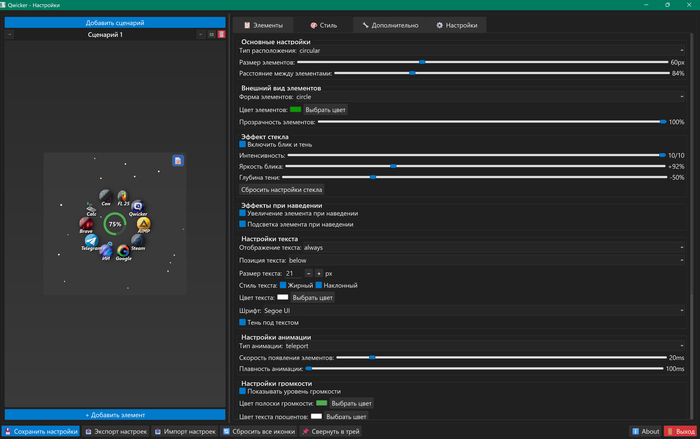Image resolution: width=700 pixels, height=439 pixels.
Task: Click the Qwicker icon in circular menu
Action: [x=138, y=207]
